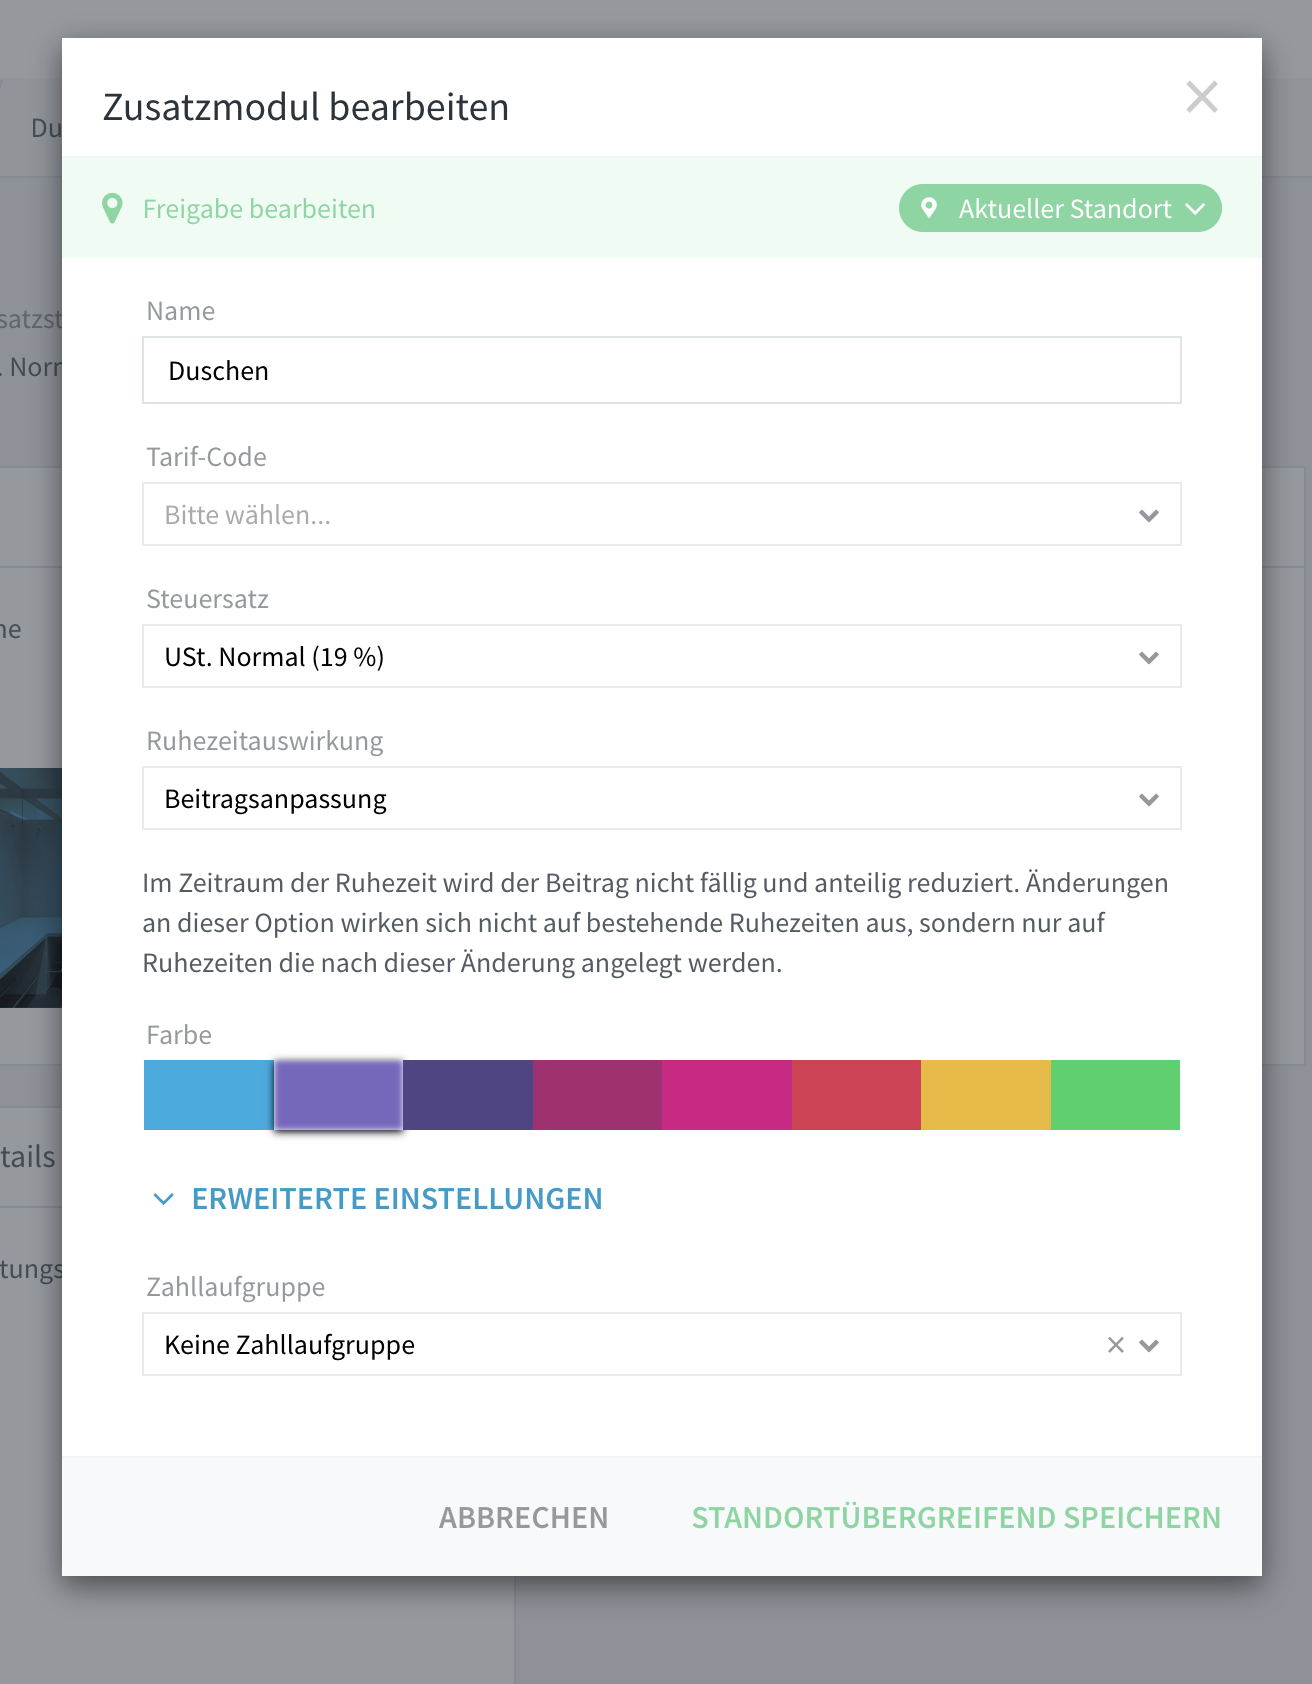Clear the Zahllaufgruppe selection with the X

1116,1345
